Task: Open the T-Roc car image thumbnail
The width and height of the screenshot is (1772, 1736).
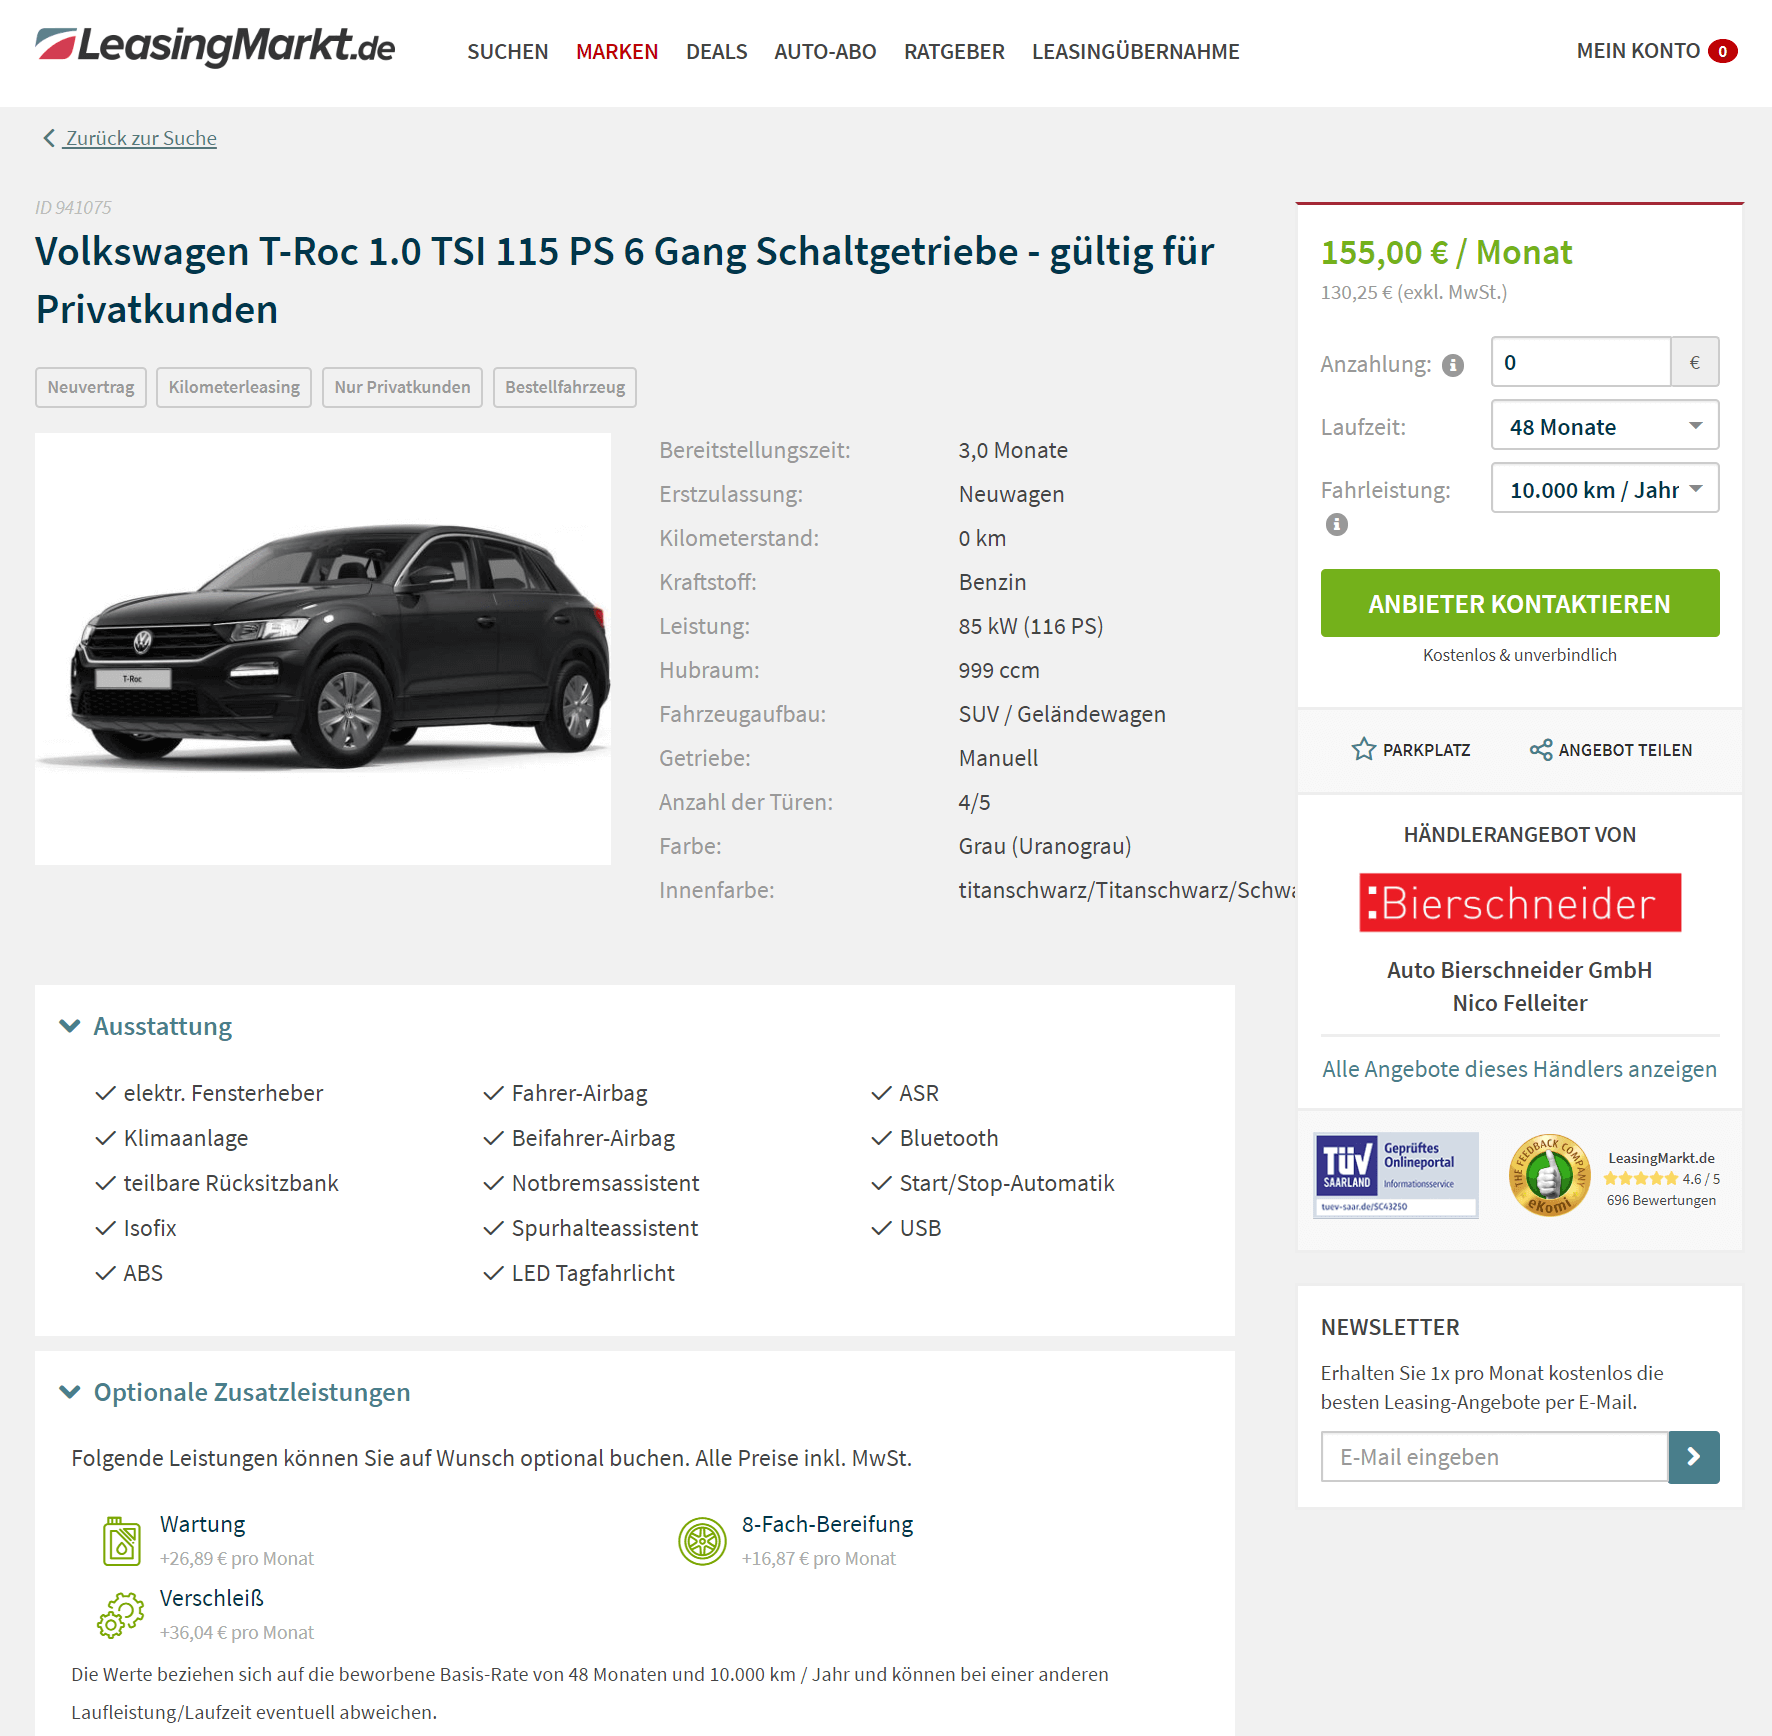Action: point(323,649)
